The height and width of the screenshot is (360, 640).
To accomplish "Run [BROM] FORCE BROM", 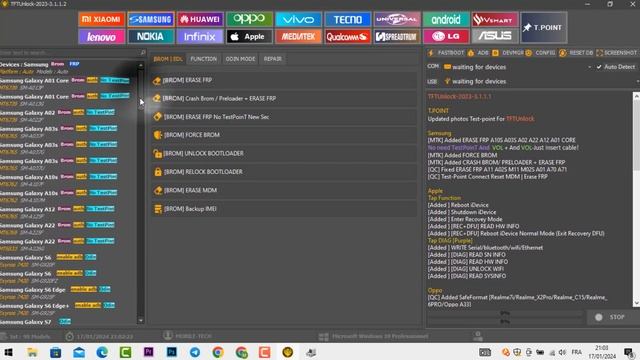I will [x=284, y=135].
